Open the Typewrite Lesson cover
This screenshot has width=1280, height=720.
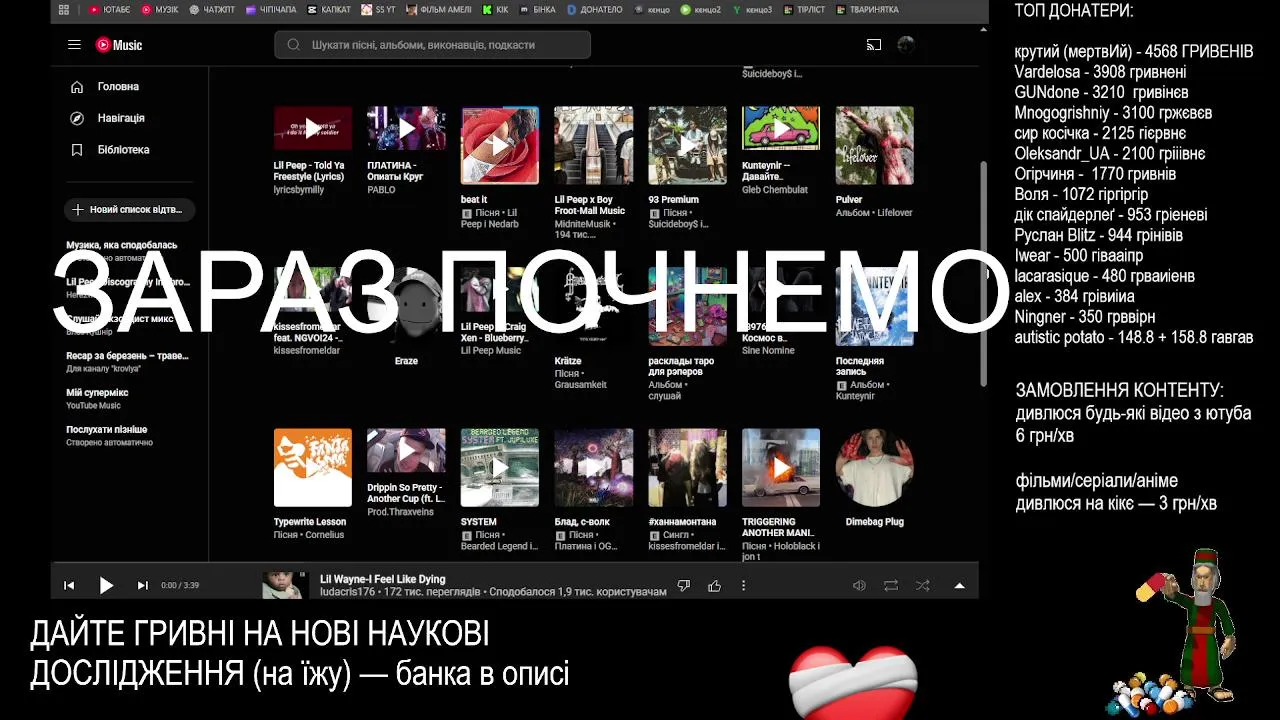[313, 468]
